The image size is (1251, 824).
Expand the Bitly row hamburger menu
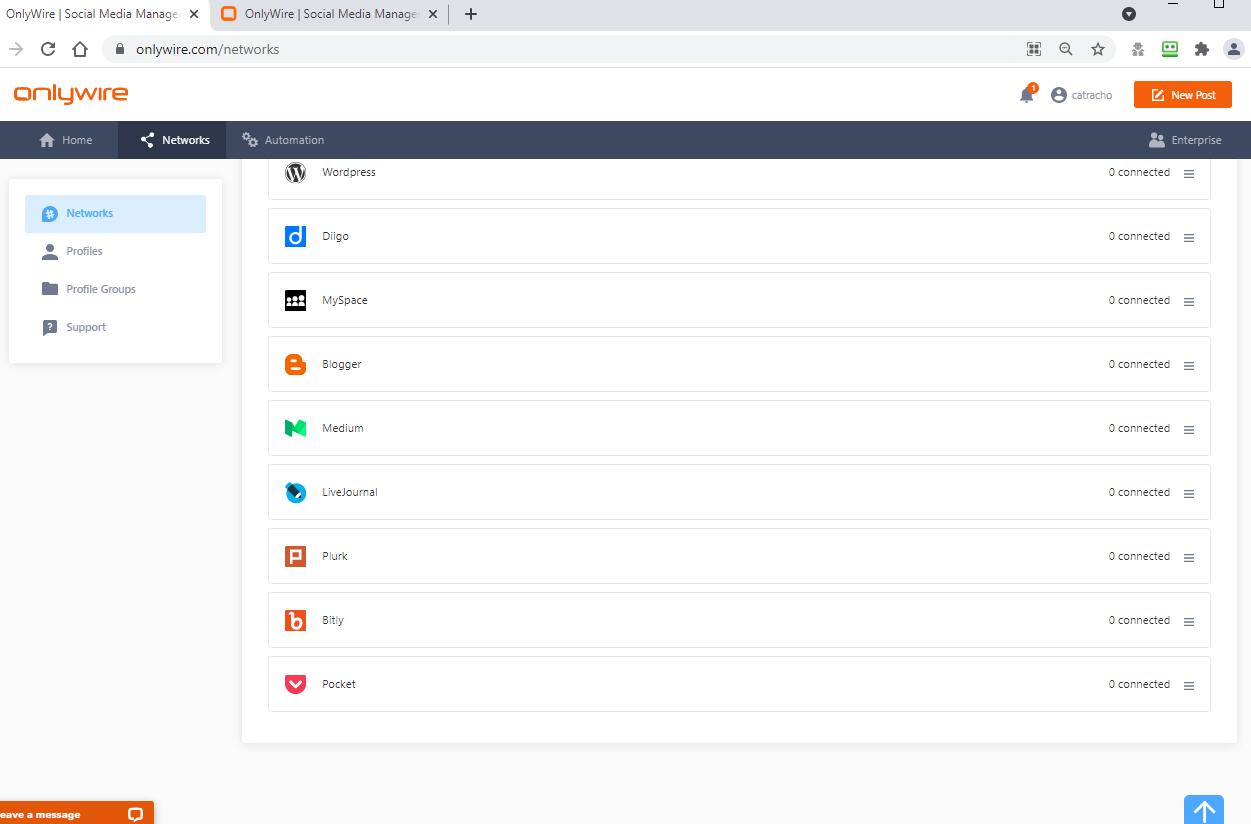[1189, 622]
